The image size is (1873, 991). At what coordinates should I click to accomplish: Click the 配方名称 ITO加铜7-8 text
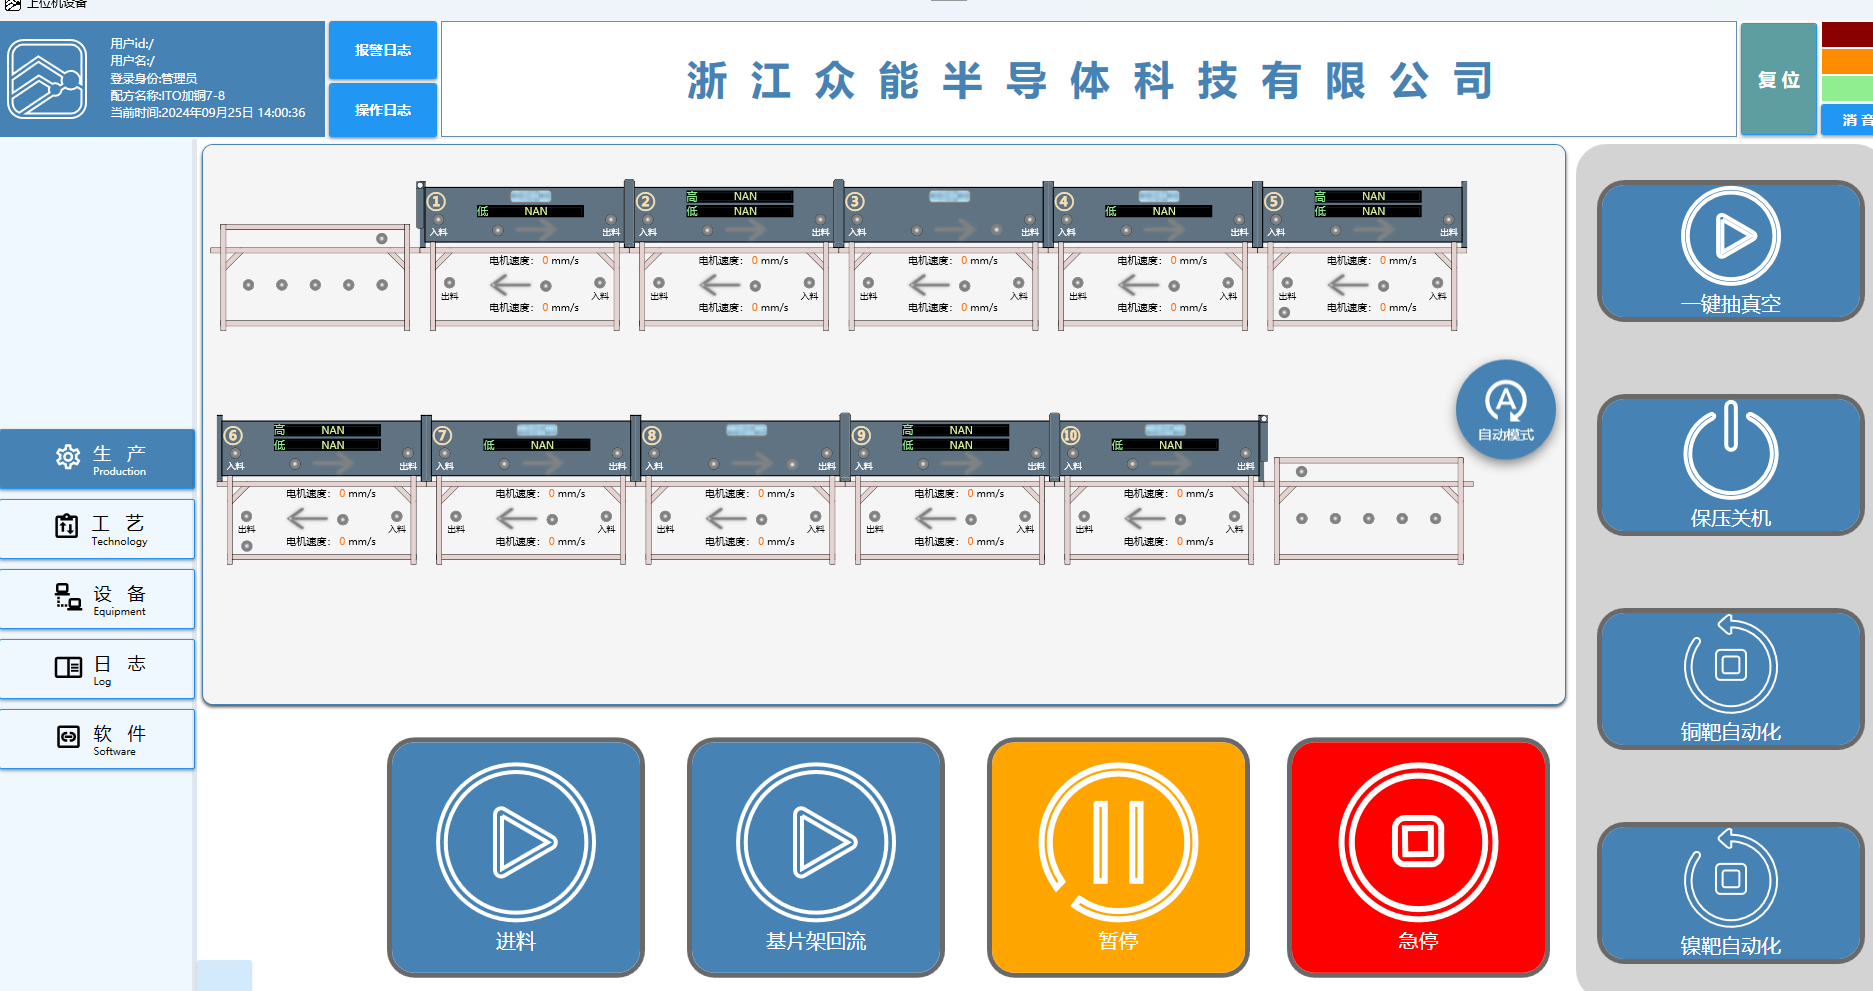point(167,96)
